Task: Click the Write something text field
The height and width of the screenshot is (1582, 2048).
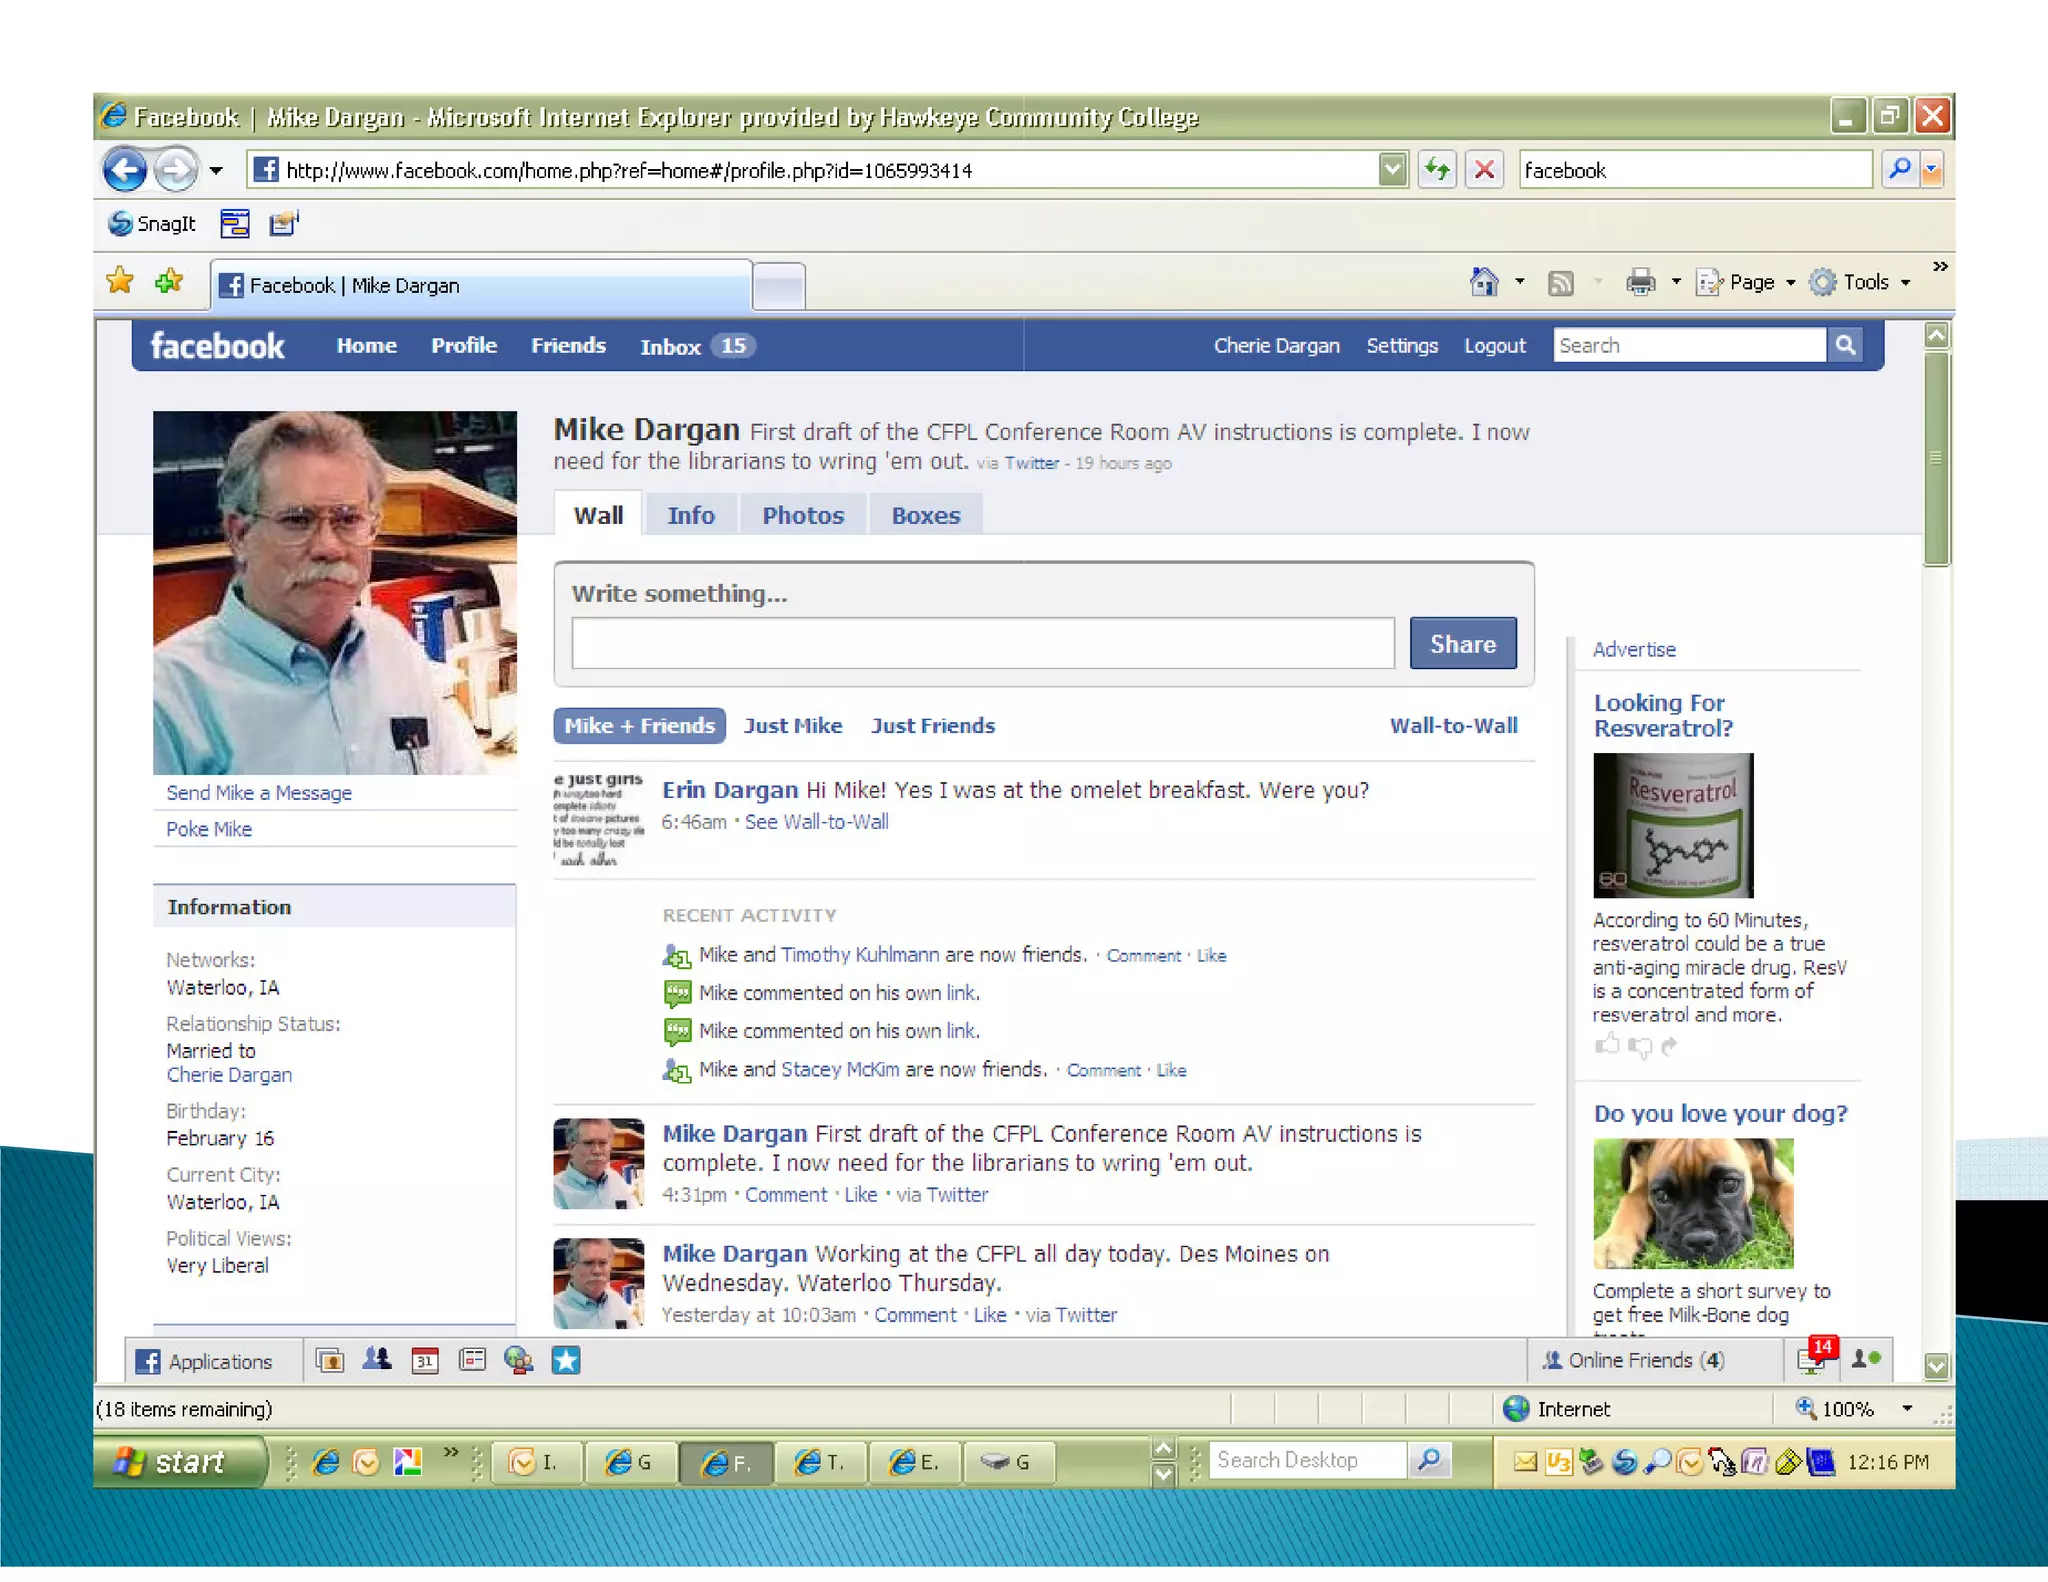Action: coord(983,643)
